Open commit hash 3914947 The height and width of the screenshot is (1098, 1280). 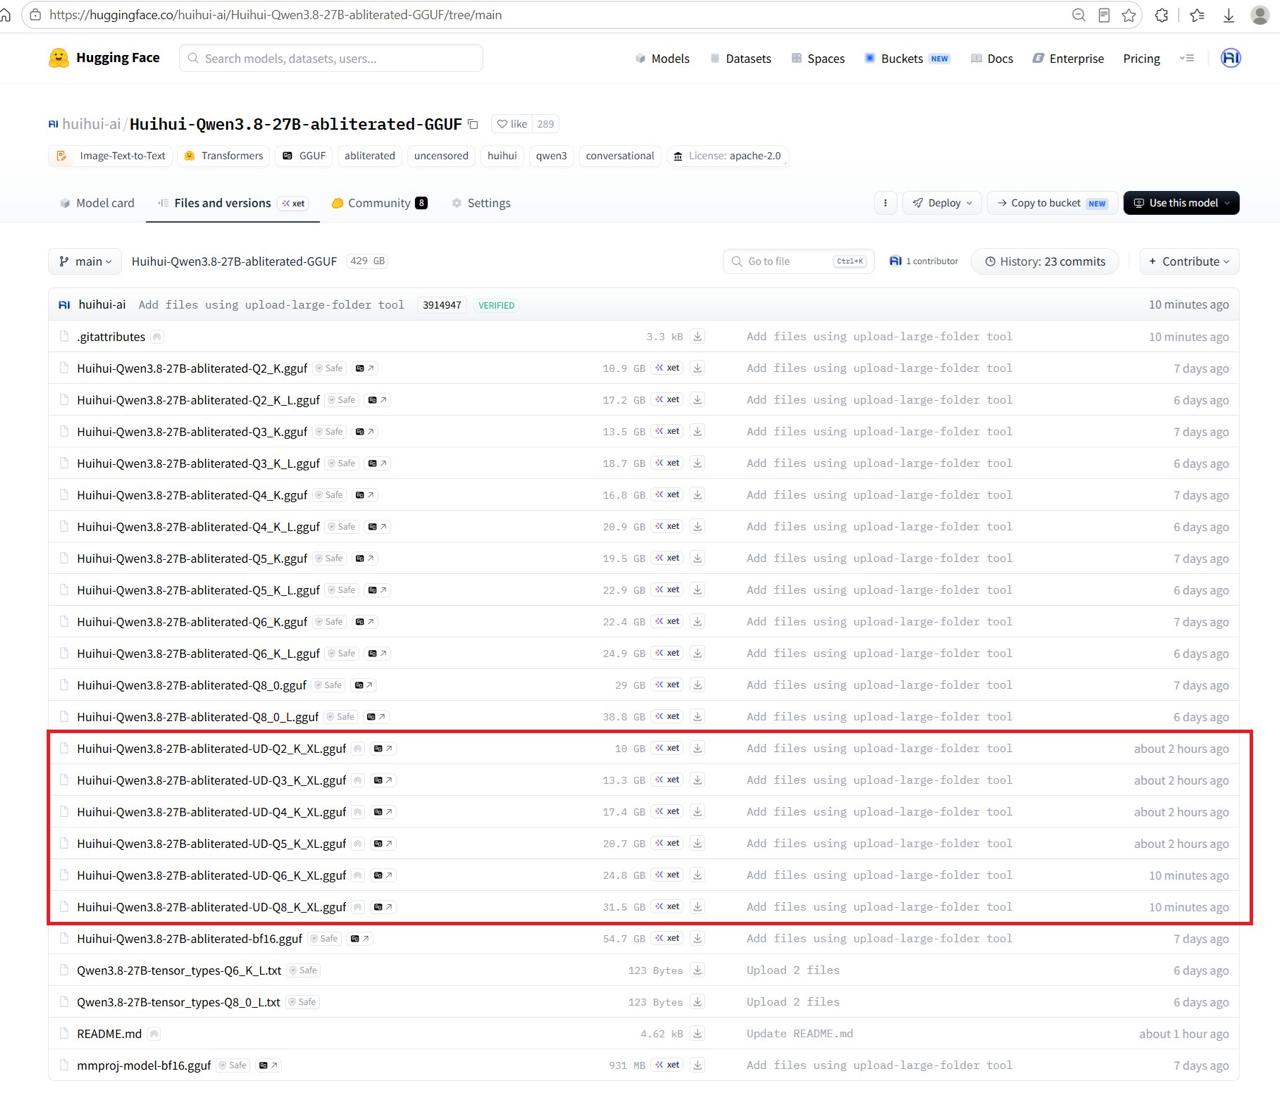(441, 305)
